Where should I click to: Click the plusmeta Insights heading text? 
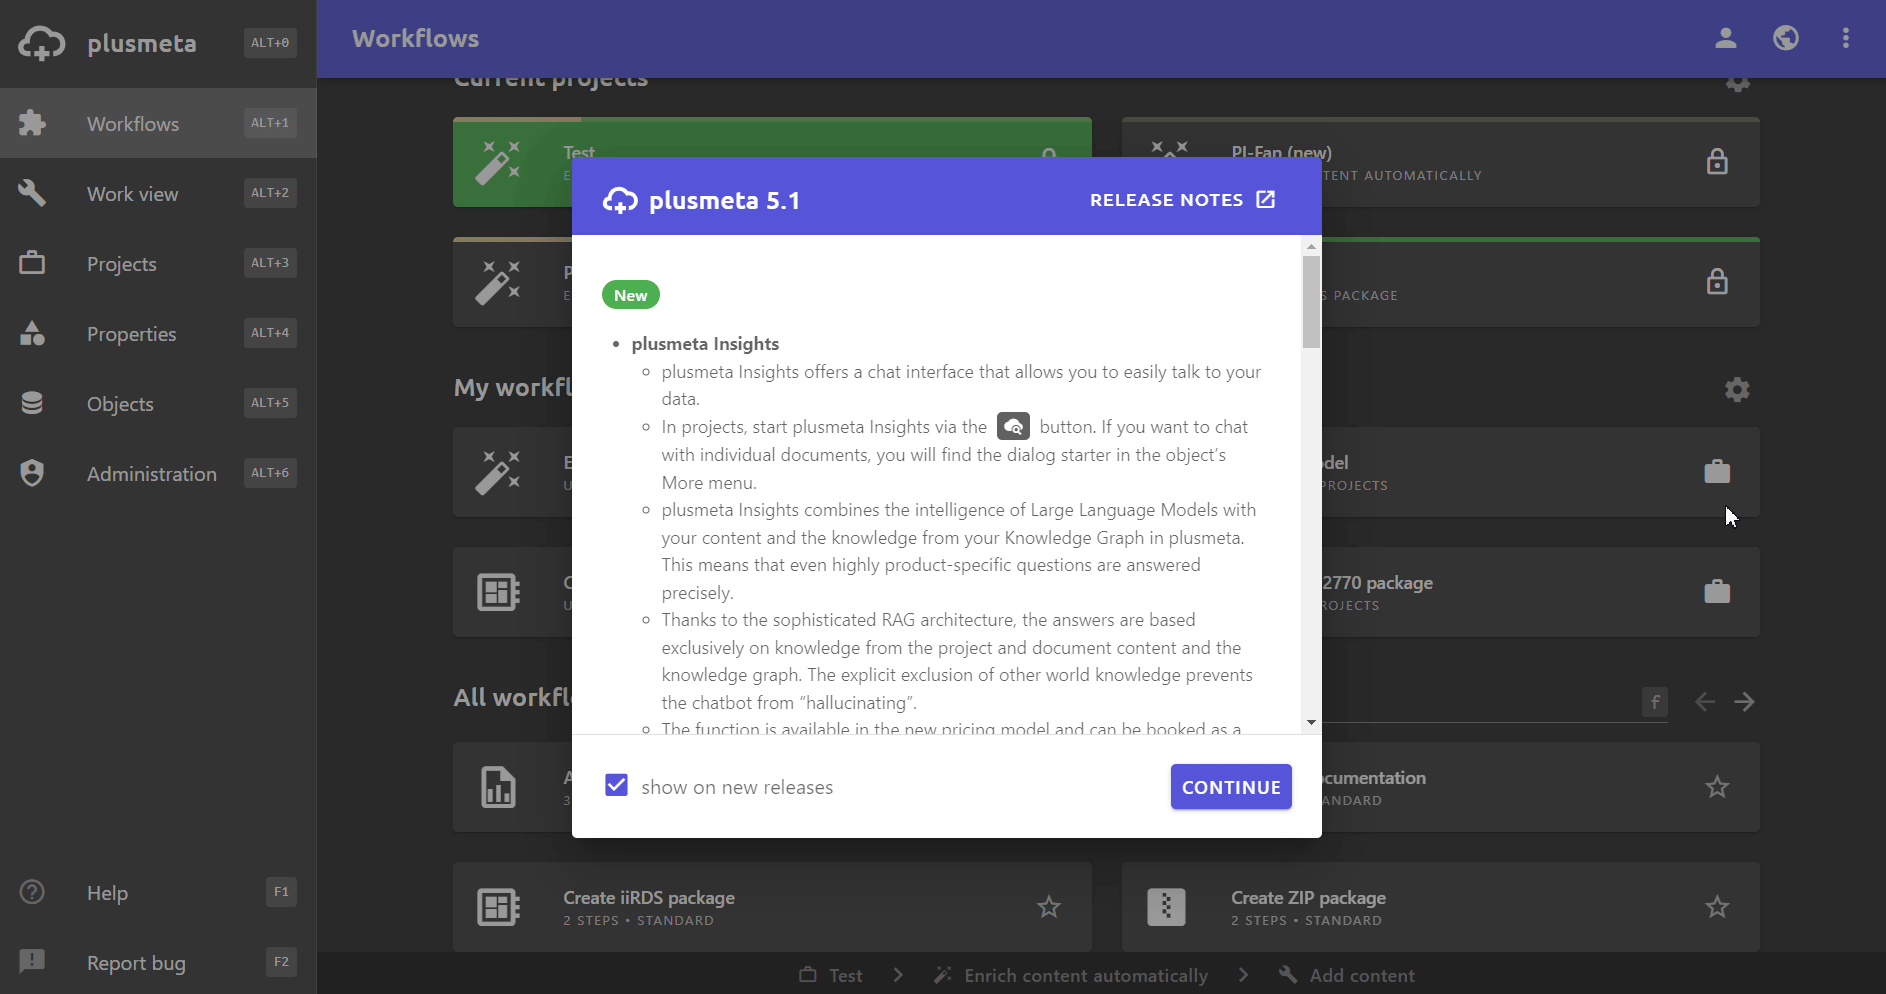click(705, 344)
